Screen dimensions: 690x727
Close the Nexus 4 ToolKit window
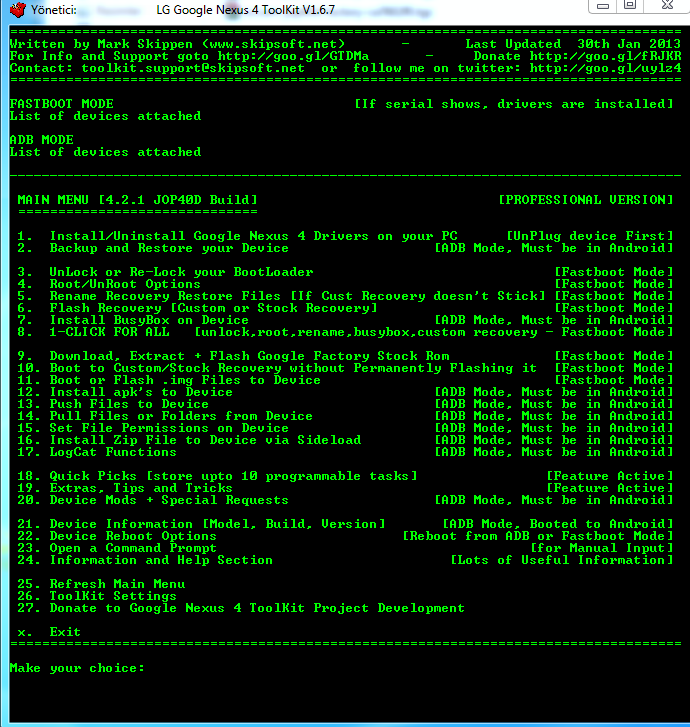(x=667, y=6)
